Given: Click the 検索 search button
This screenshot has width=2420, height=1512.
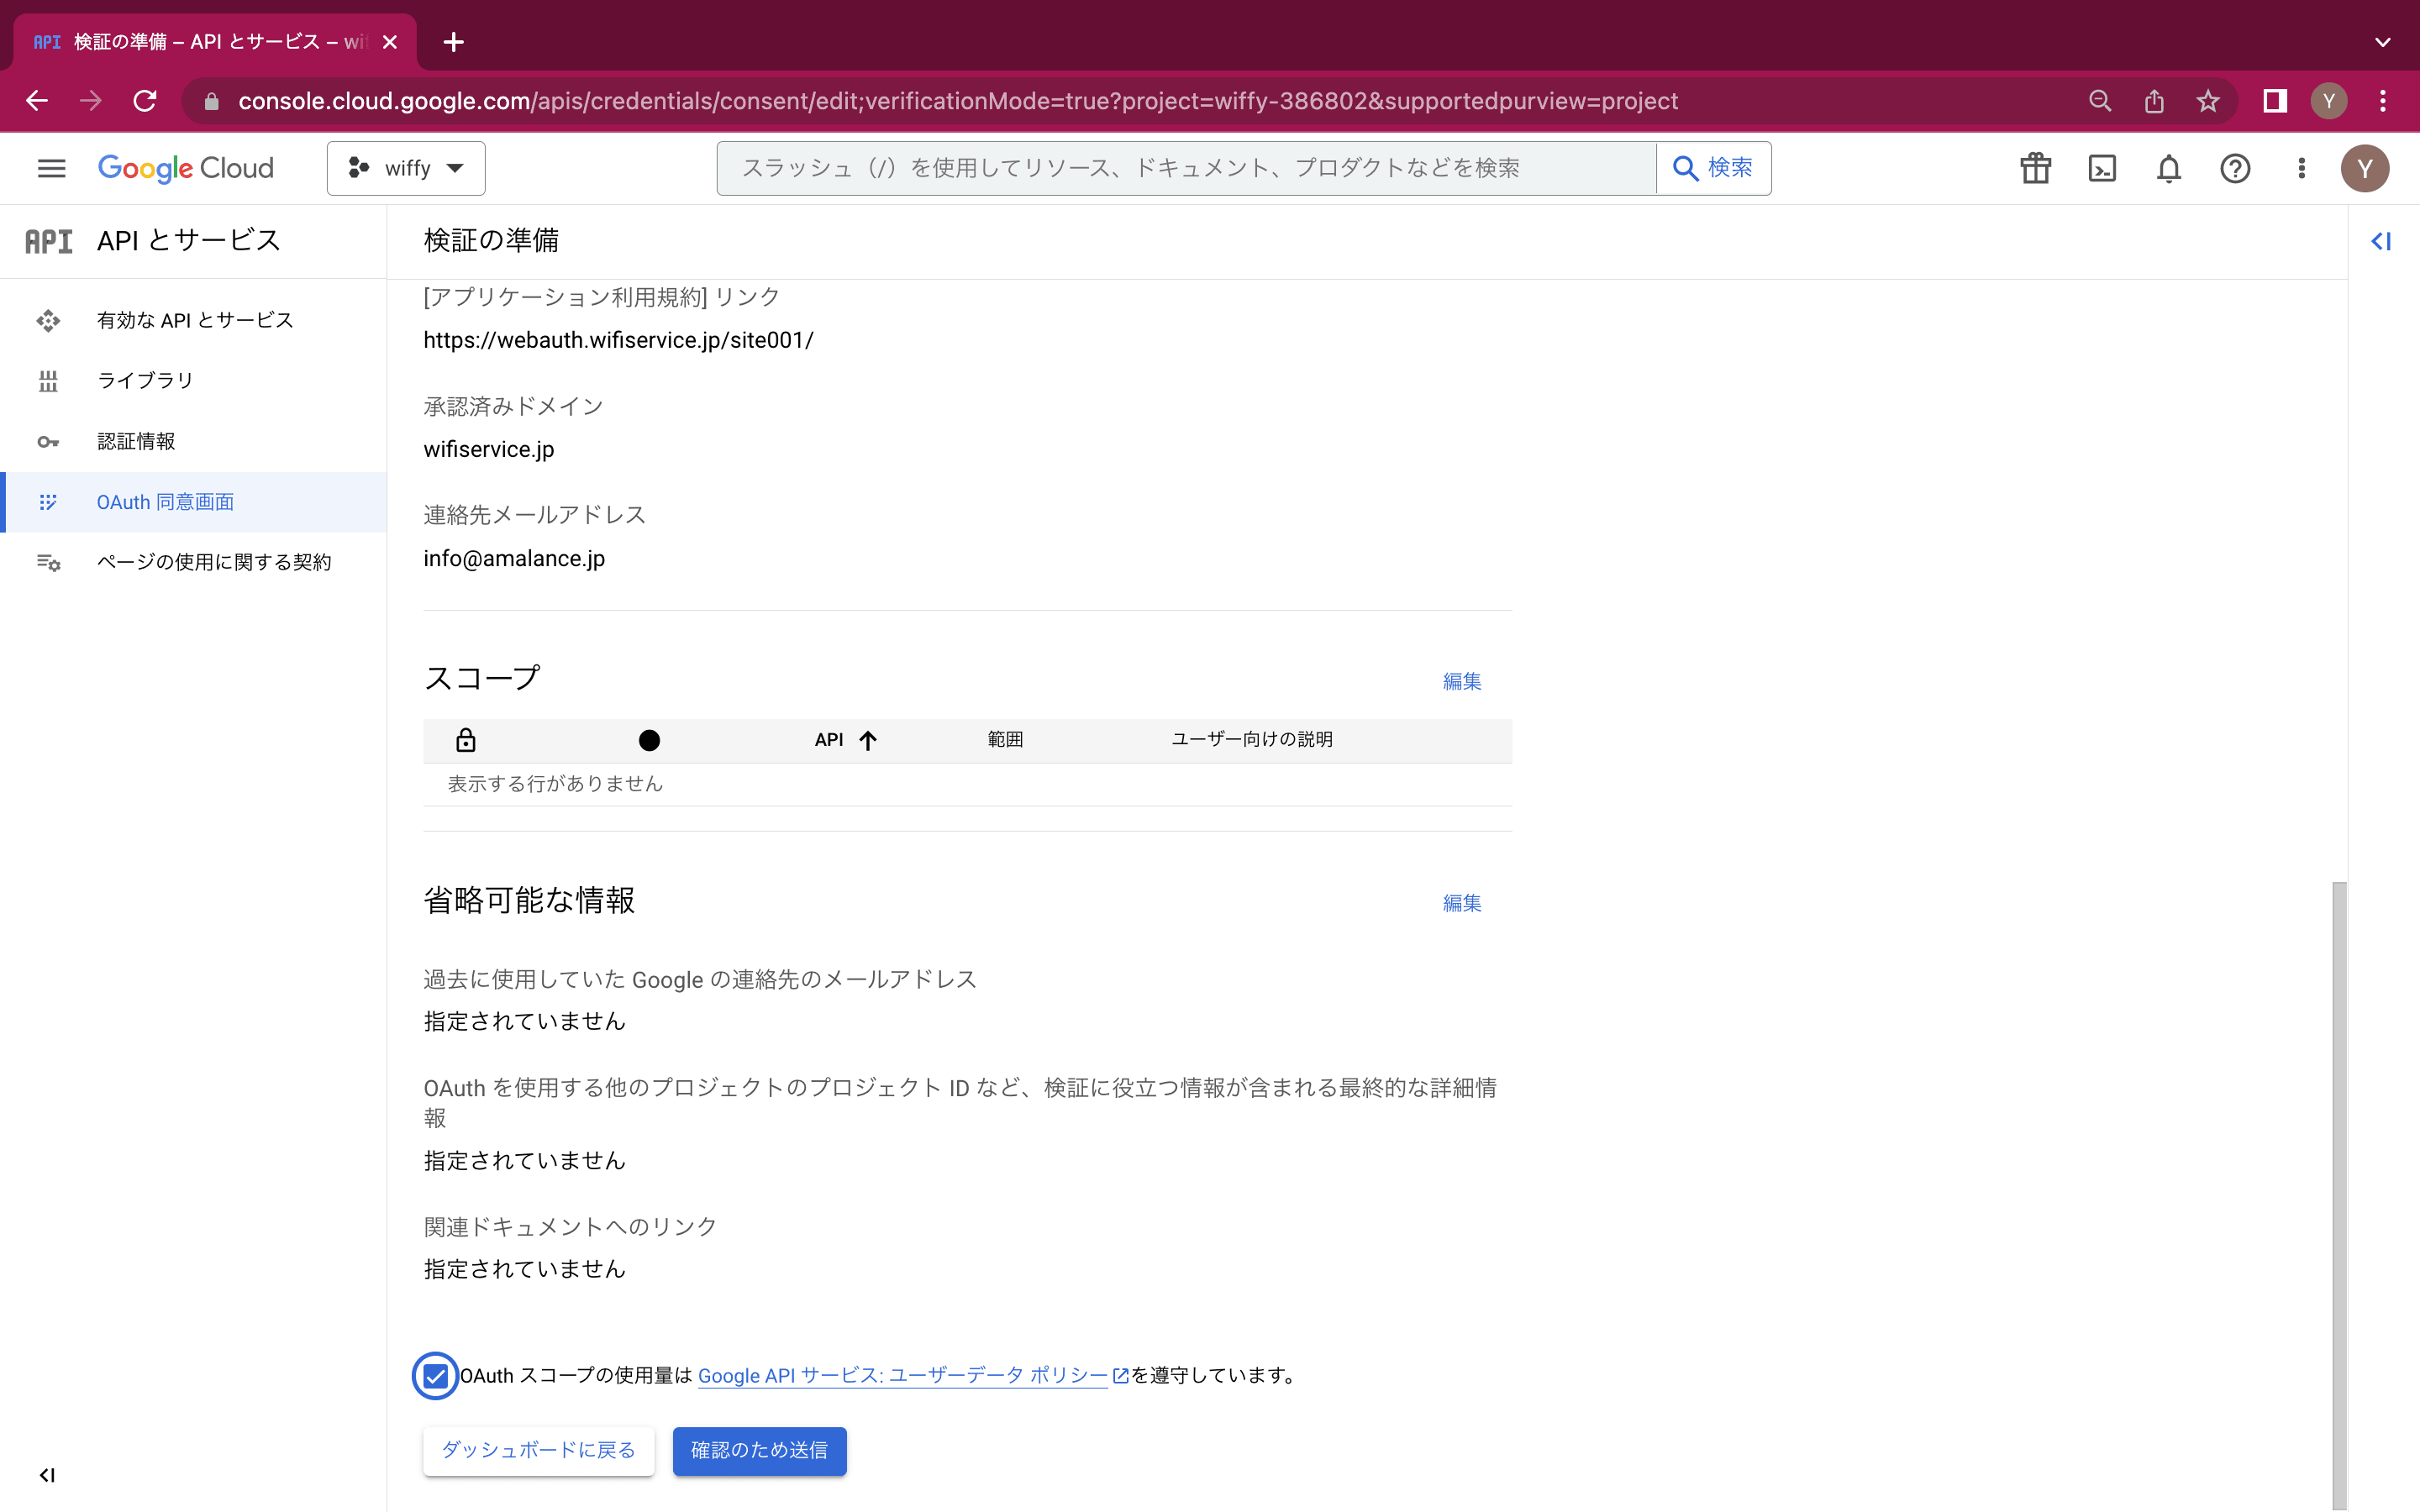Looking at the screenshot, I should pyautogui.click(x=1713, y=168).
